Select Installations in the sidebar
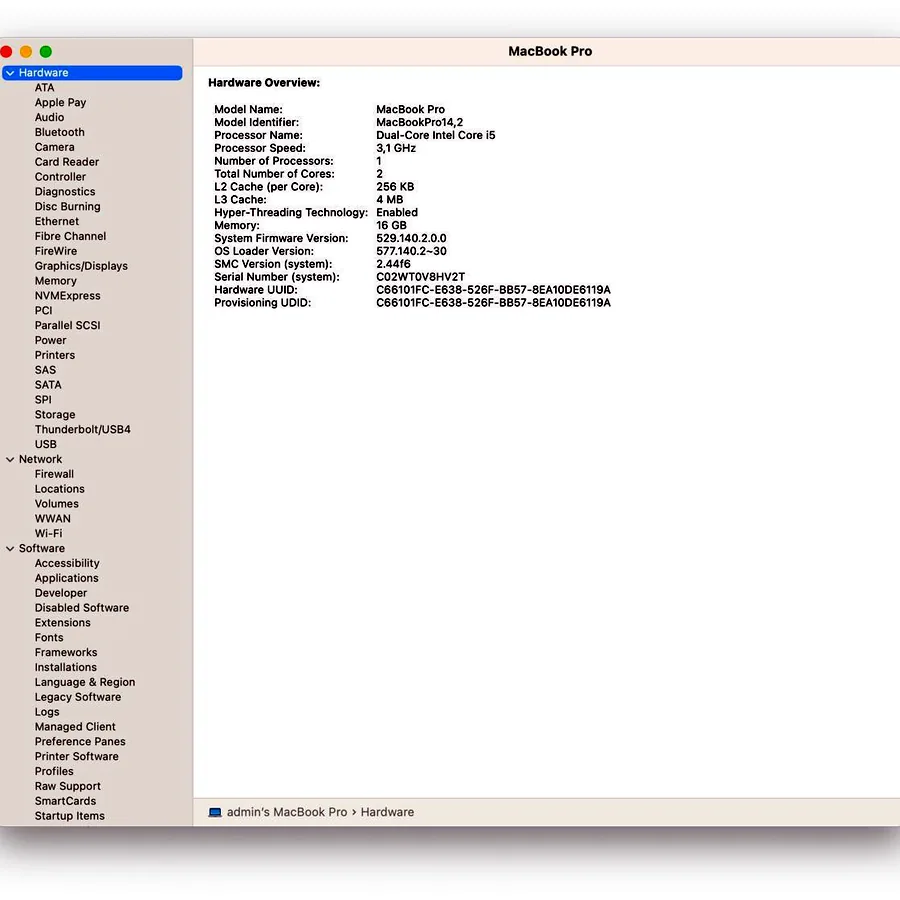The height and width of the screenshot is (900, 900). point(66,668)
